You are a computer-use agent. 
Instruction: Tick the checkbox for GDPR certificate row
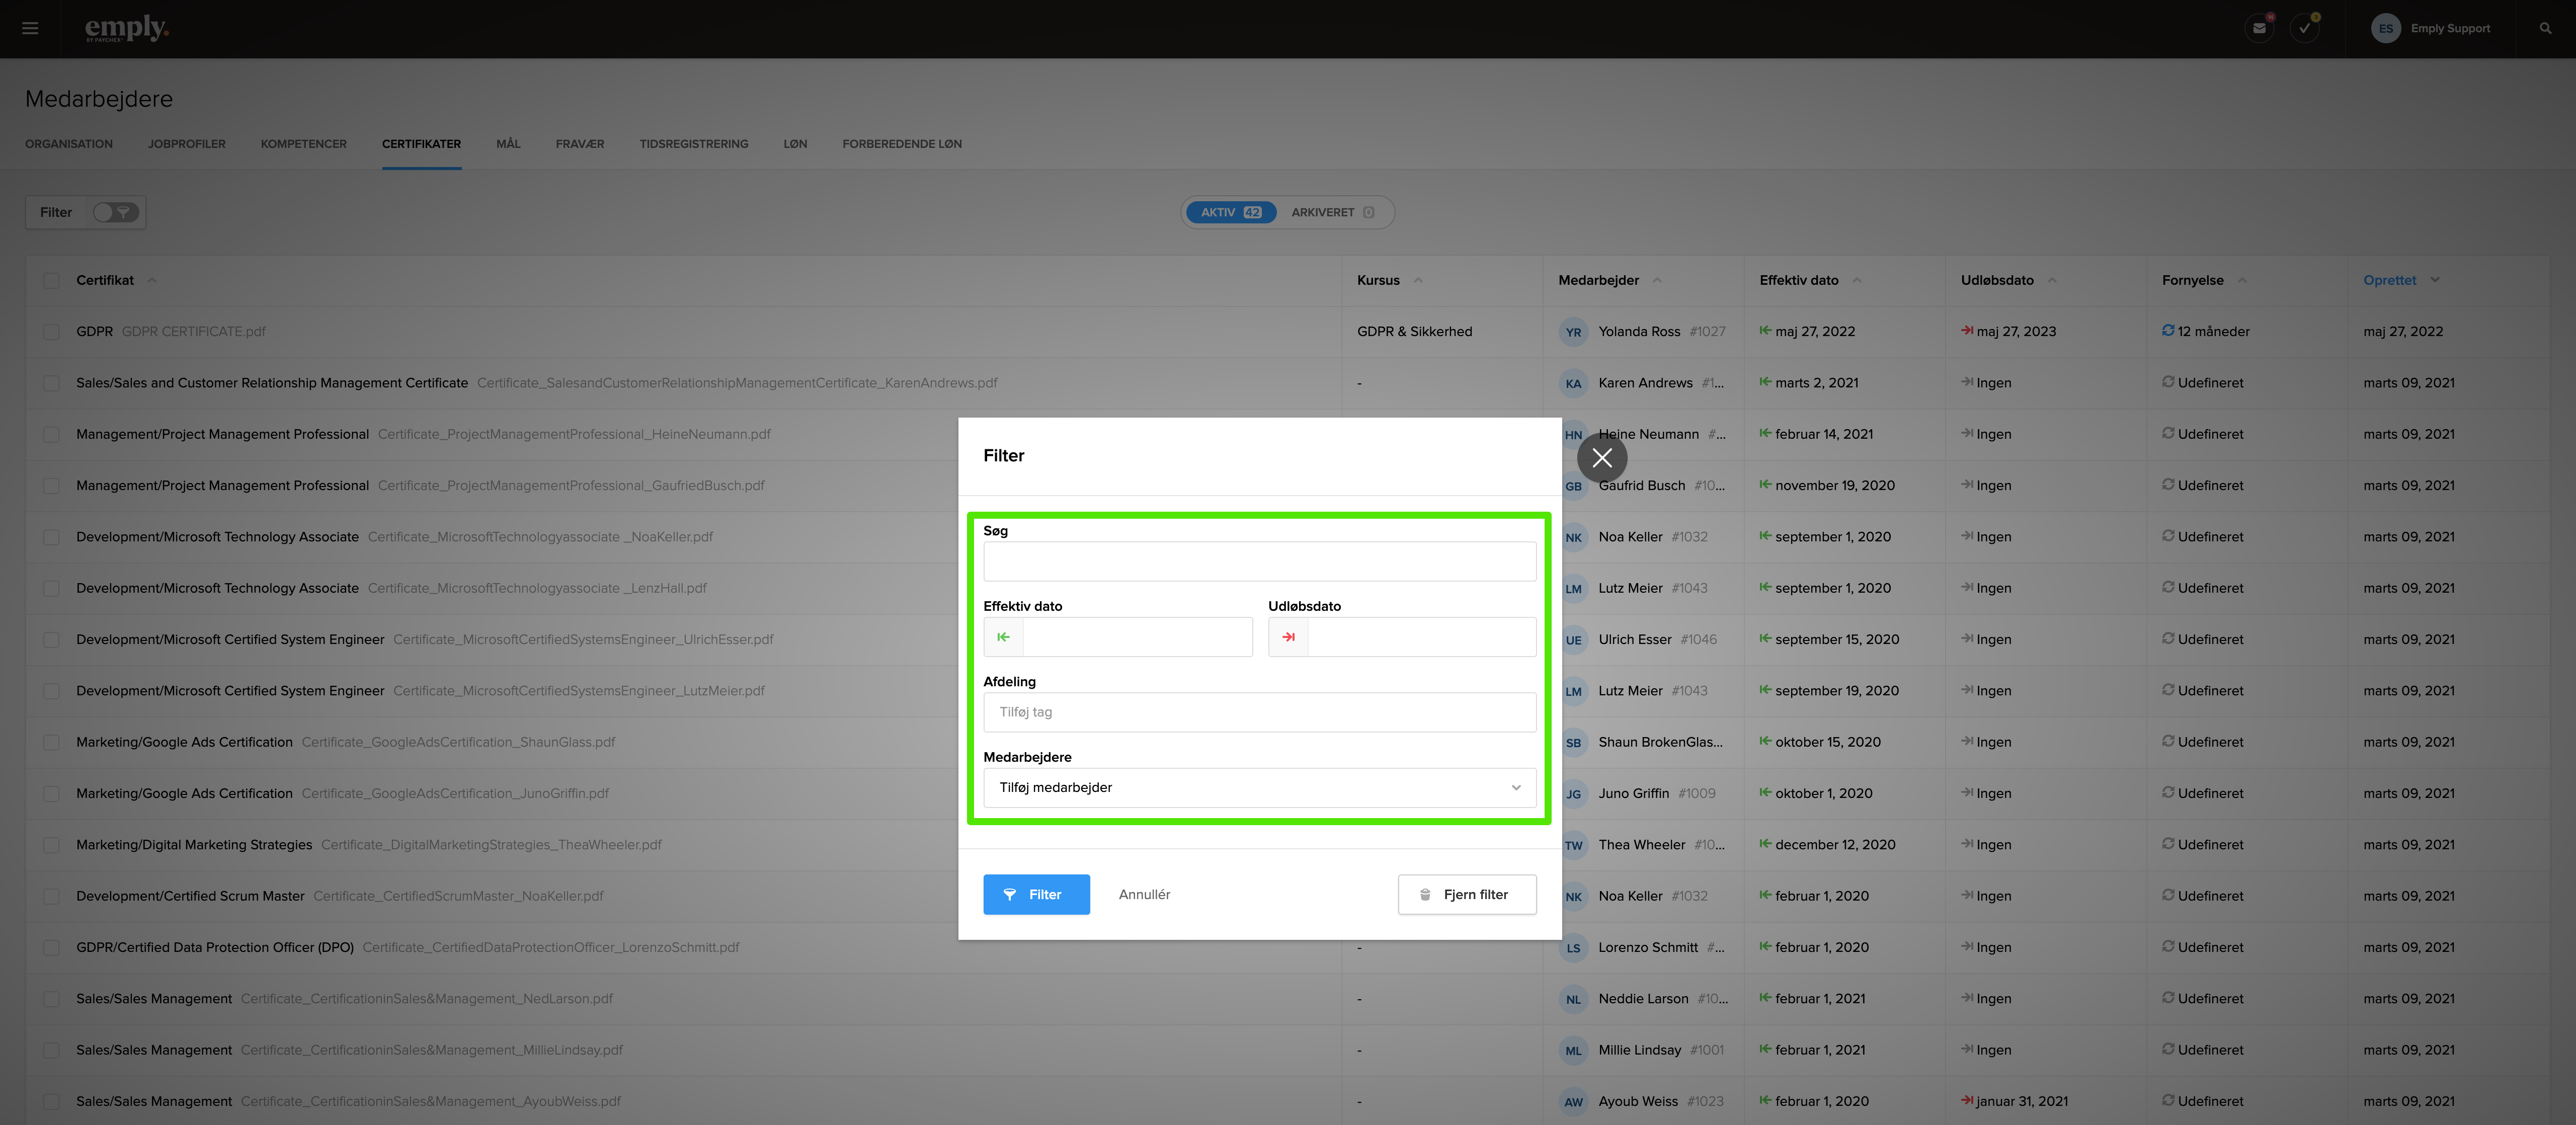51,332
